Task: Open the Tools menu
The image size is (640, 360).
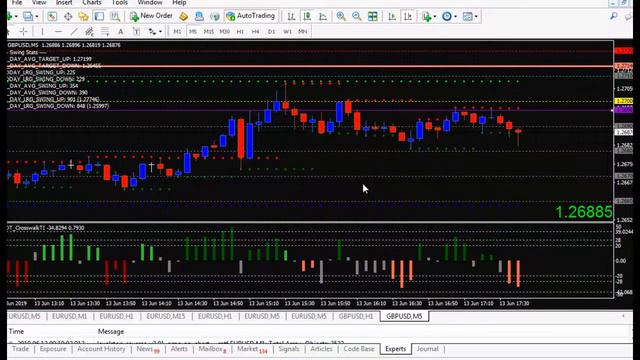Action: [x=120, y=2]
